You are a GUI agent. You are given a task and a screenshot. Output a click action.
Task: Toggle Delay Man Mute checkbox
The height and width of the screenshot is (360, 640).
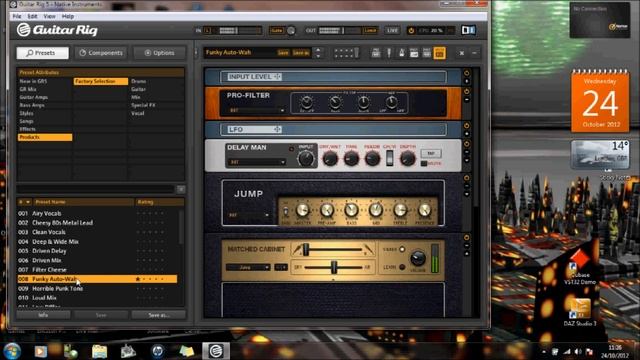tap(424, 164)
